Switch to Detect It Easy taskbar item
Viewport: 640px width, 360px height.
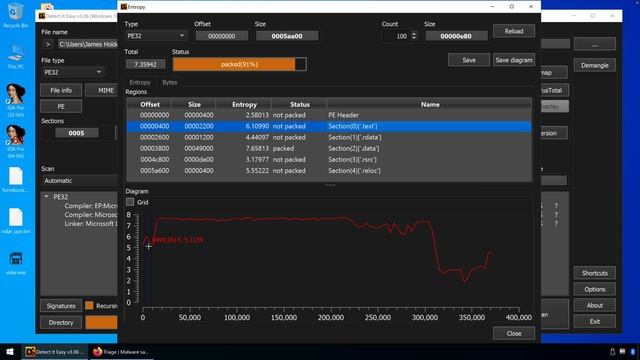[54, 352]
